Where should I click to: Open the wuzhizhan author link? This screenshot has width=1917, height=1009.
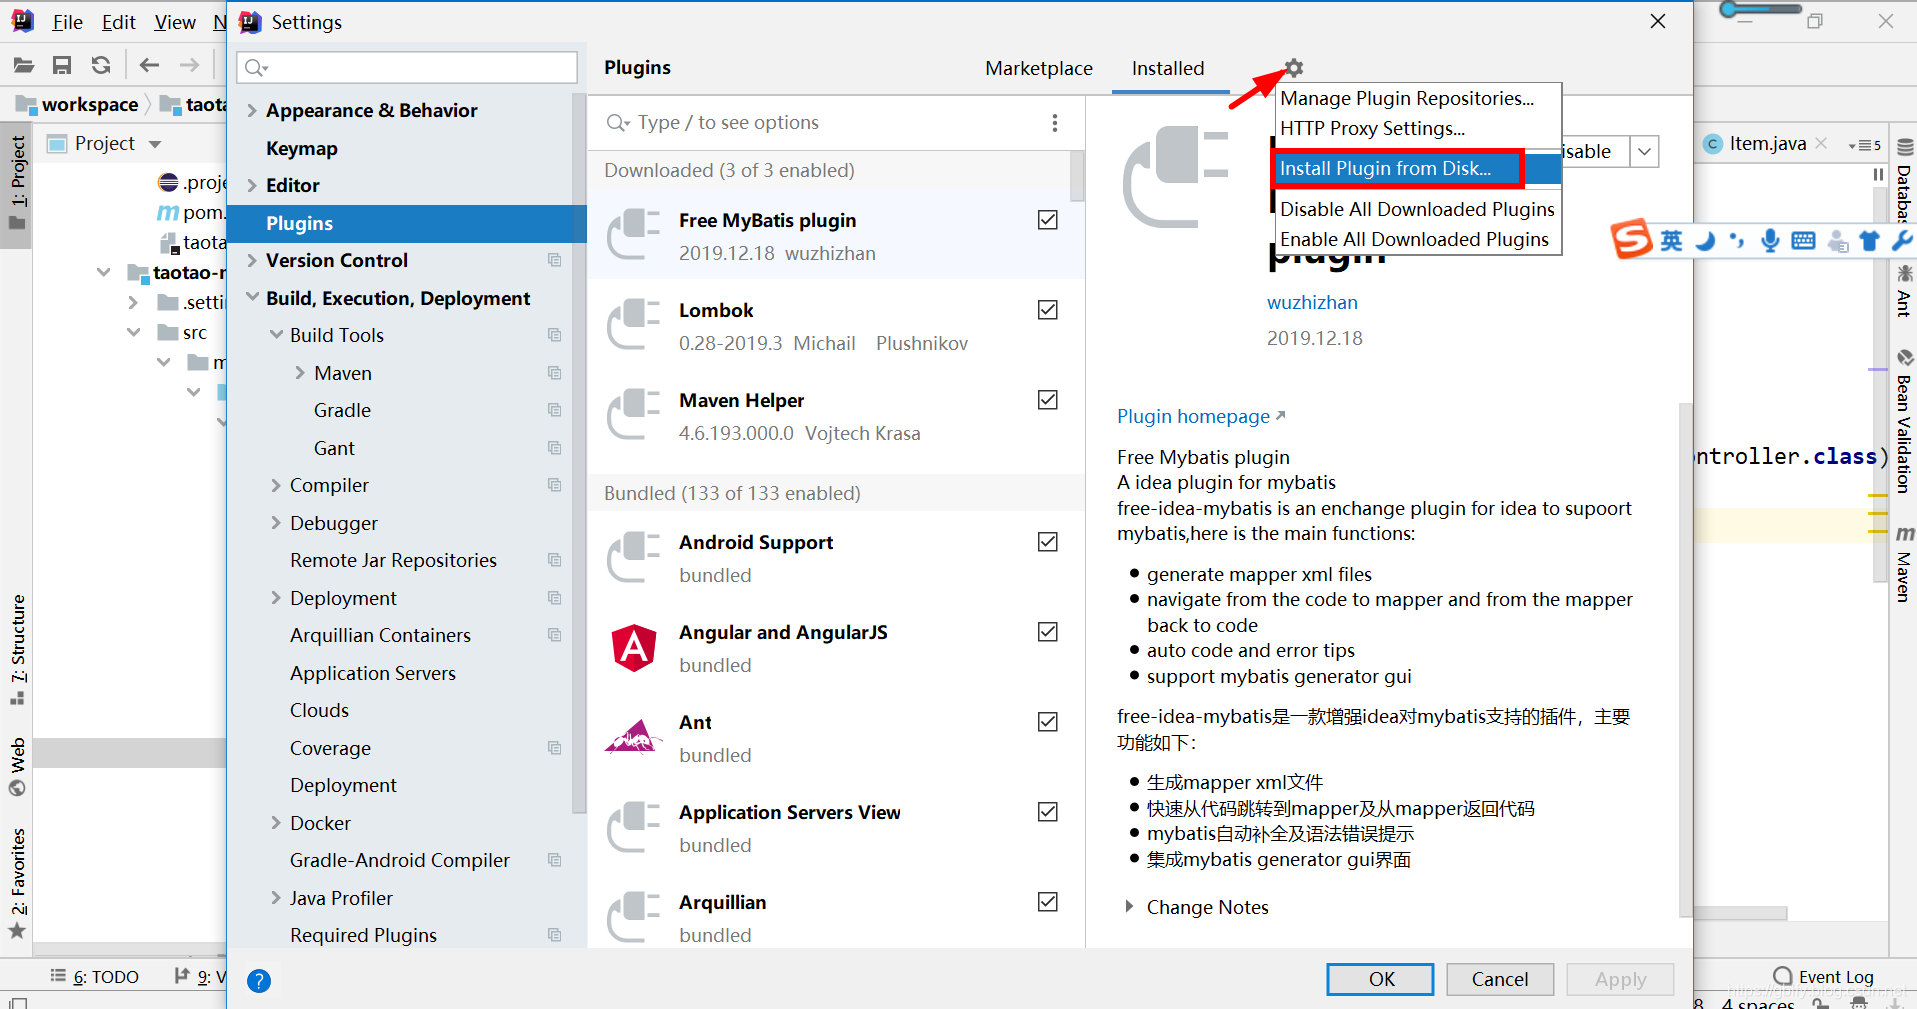[1312, 302]
